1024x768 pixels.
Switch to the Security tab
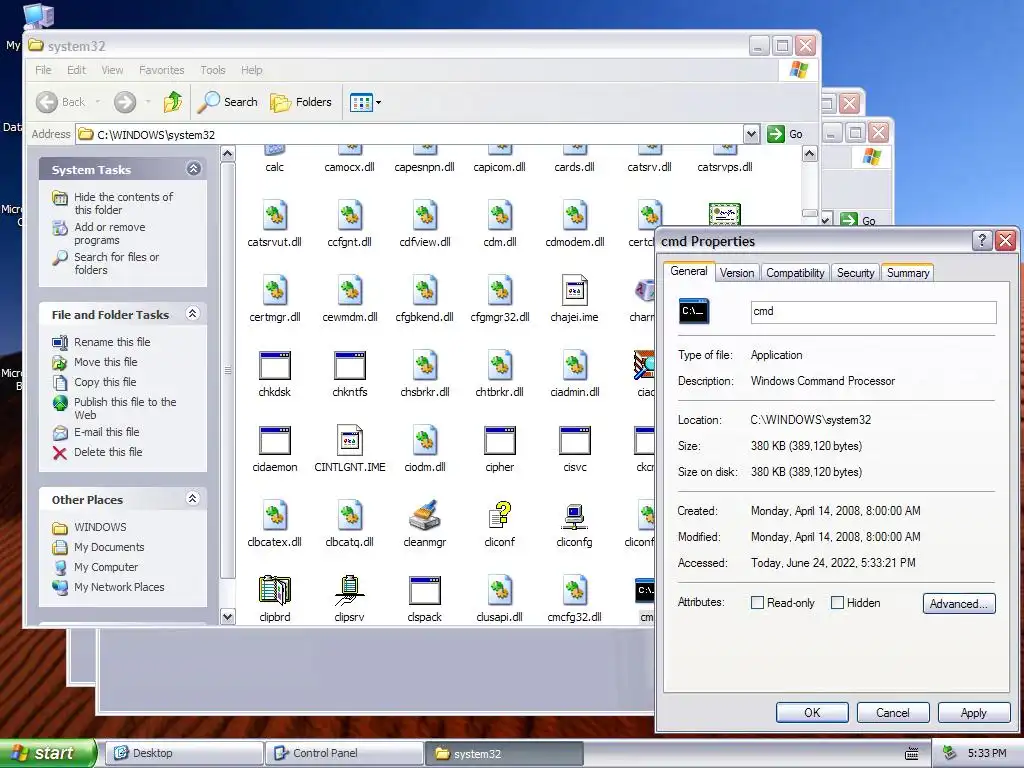click(856, 273)
